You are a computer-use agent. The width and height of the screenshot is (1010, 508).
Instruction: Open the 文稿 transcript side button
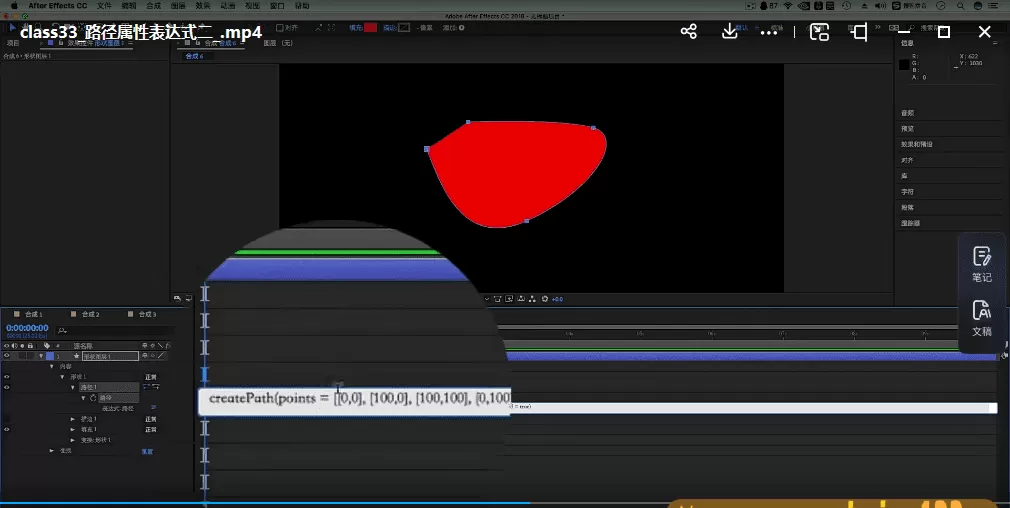981,316
